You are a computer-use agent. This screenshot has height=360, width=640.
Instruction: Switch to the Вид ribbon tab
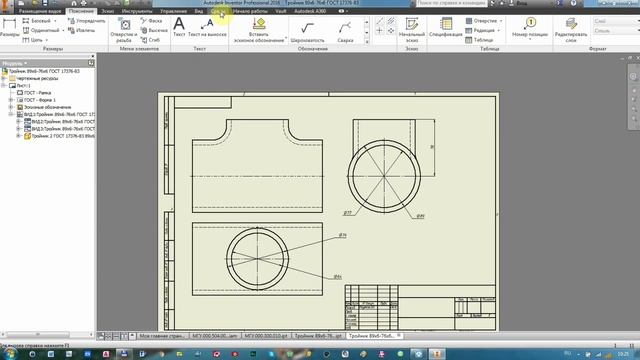tap(199, 11)
